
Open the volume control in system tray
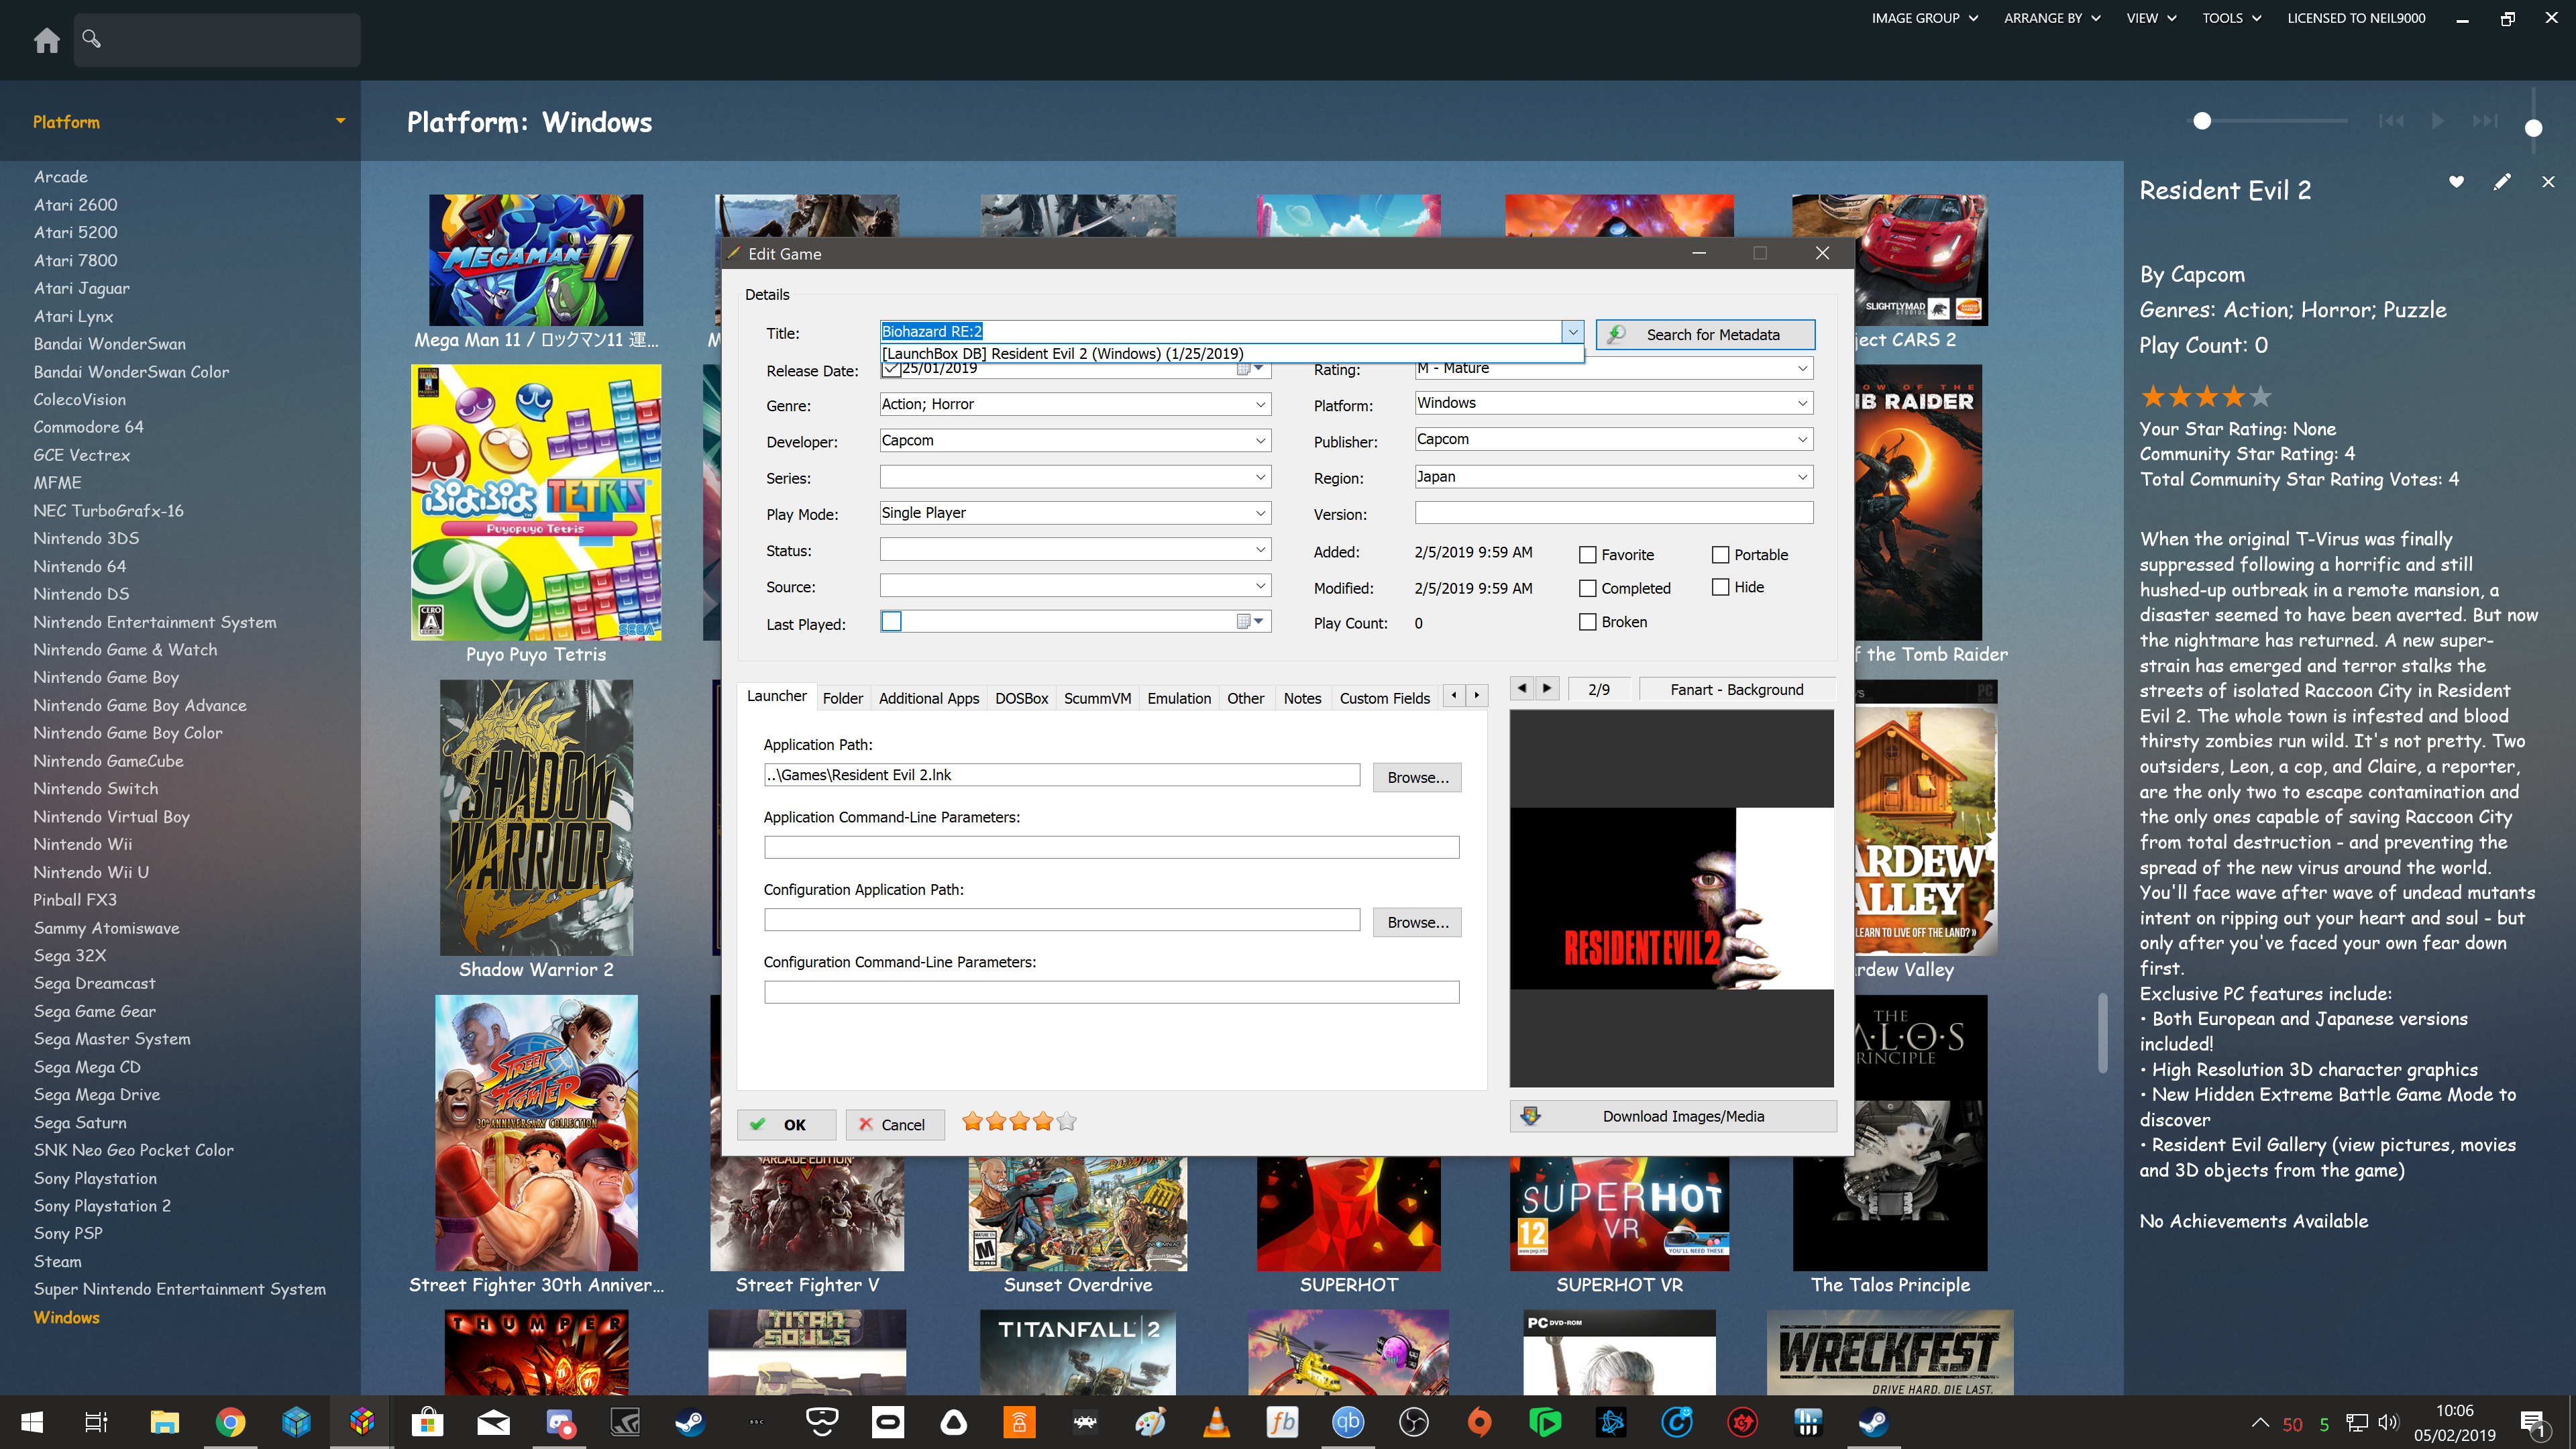[x=2389, y=1422]
